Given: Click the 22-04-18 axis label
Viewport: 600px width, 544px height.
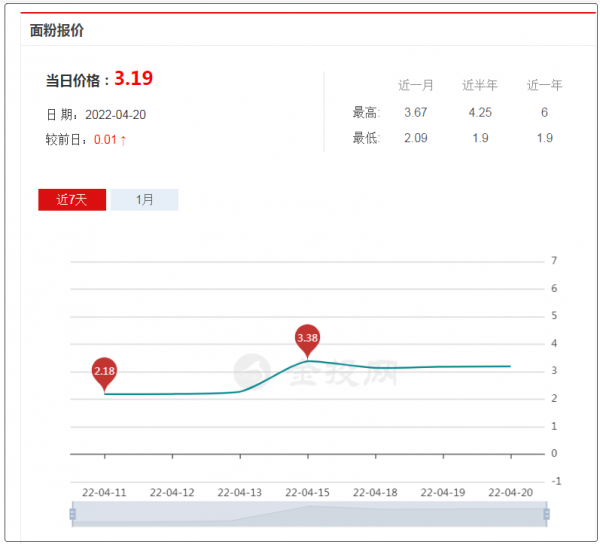Looking at the screenshot, I should point(375,492).
